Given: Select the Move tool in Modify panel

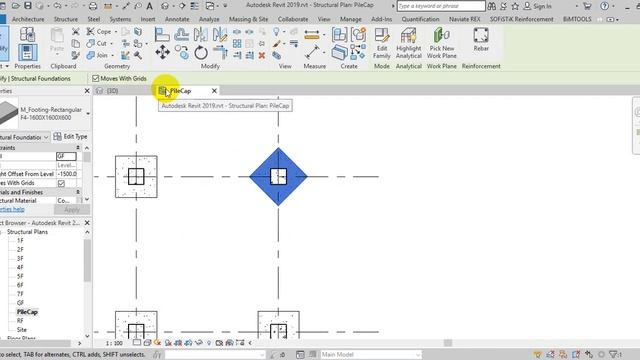Looking at the screenshot, I should (x=162, y=52).
